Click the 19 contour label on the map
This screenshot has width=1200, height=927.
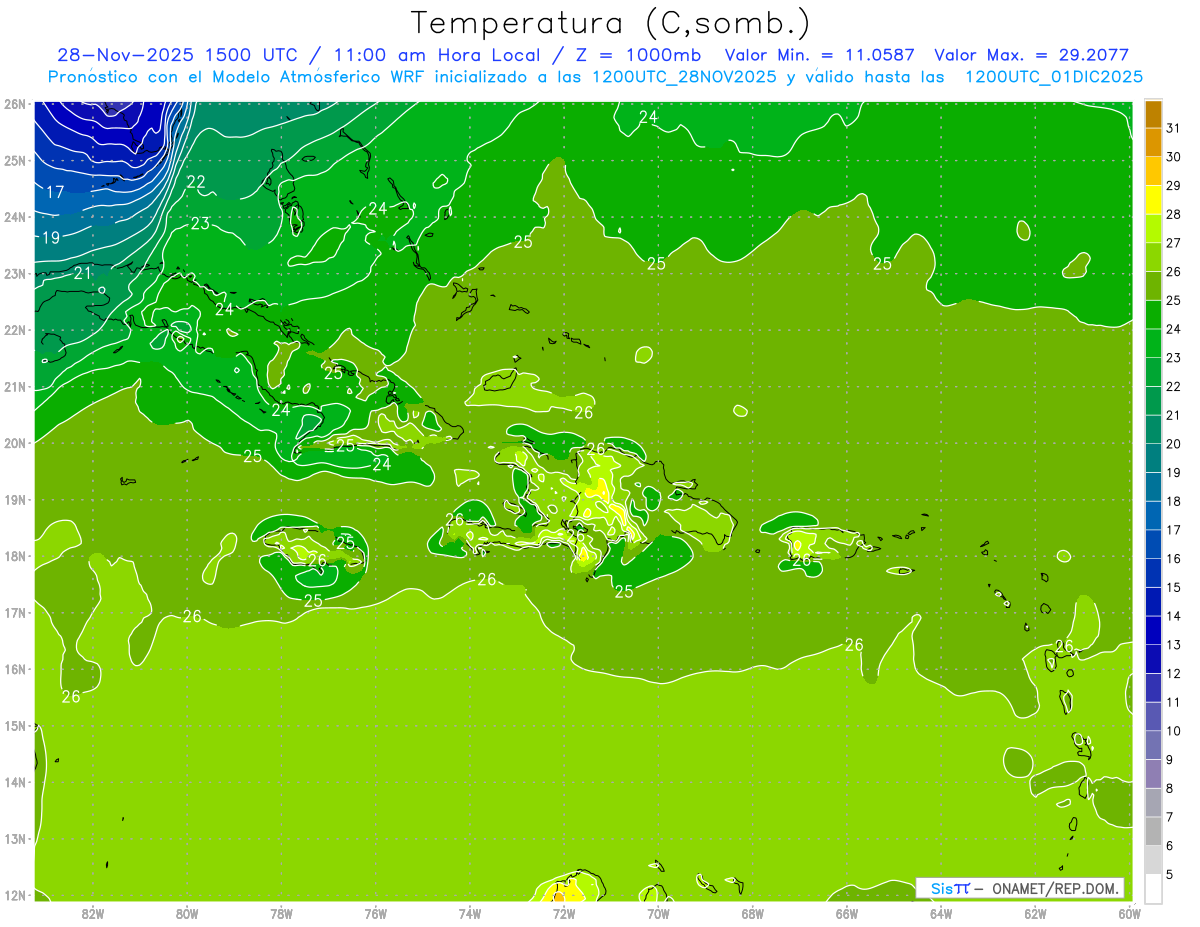[x=51, y=238]
